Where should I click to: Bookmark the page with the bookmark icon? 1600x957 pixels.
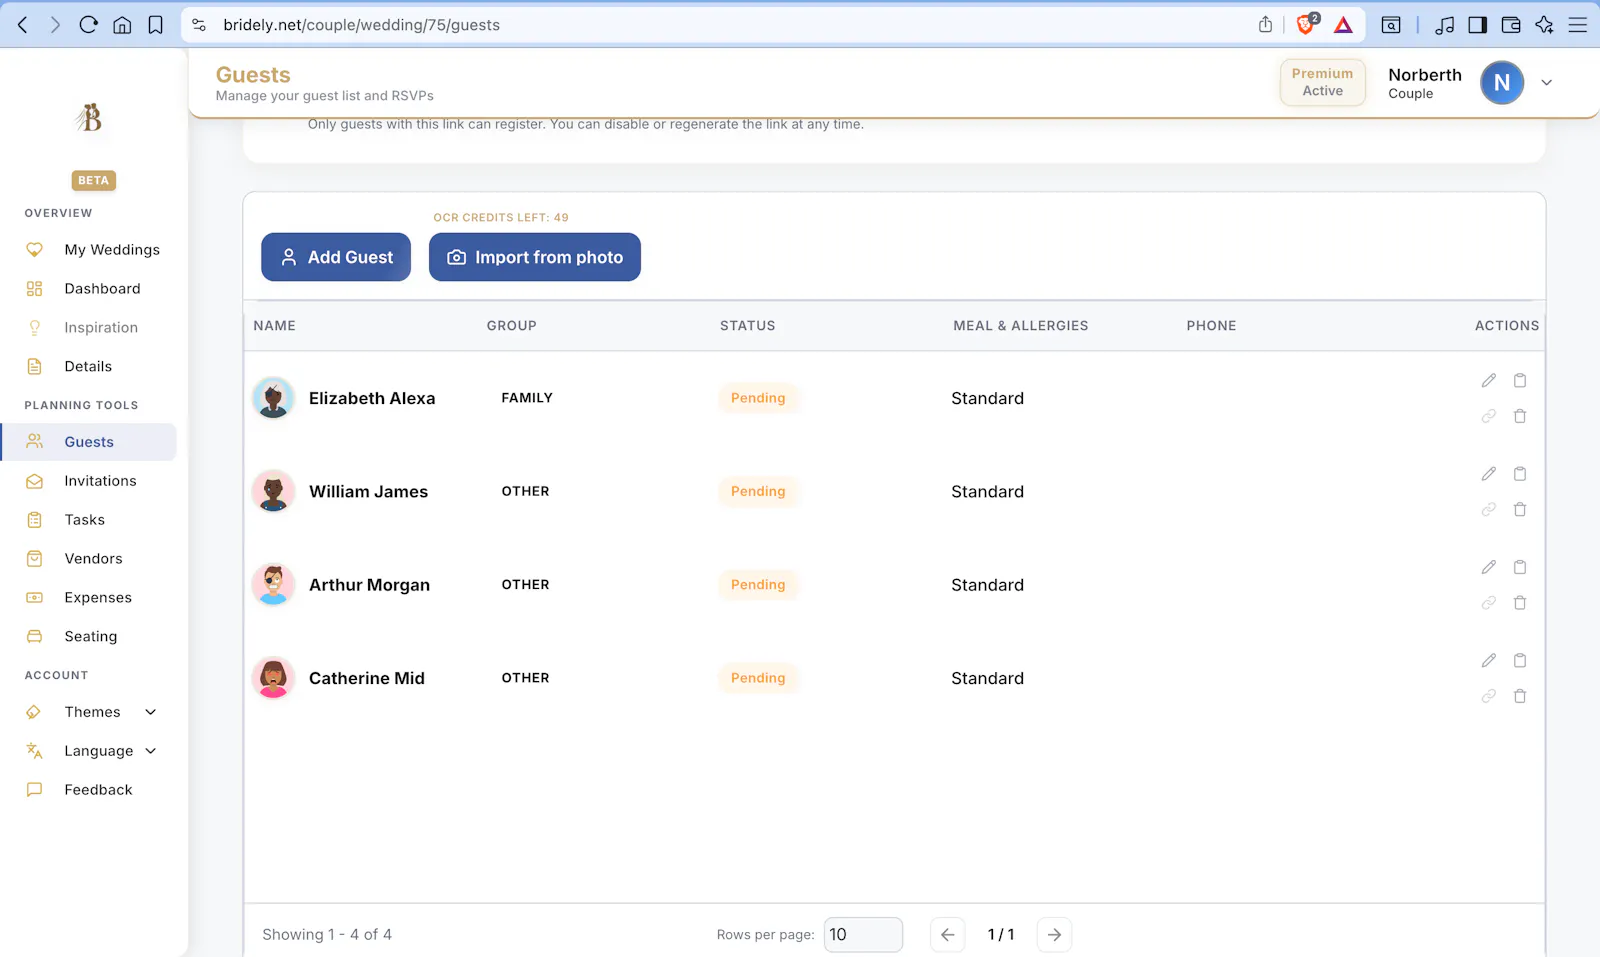[155, 25]
